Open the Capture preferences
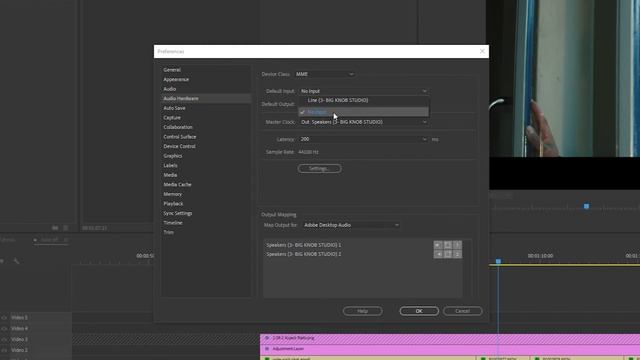This screenshot has height=360, width=640. pyautogui.click(x=172, y=118)
